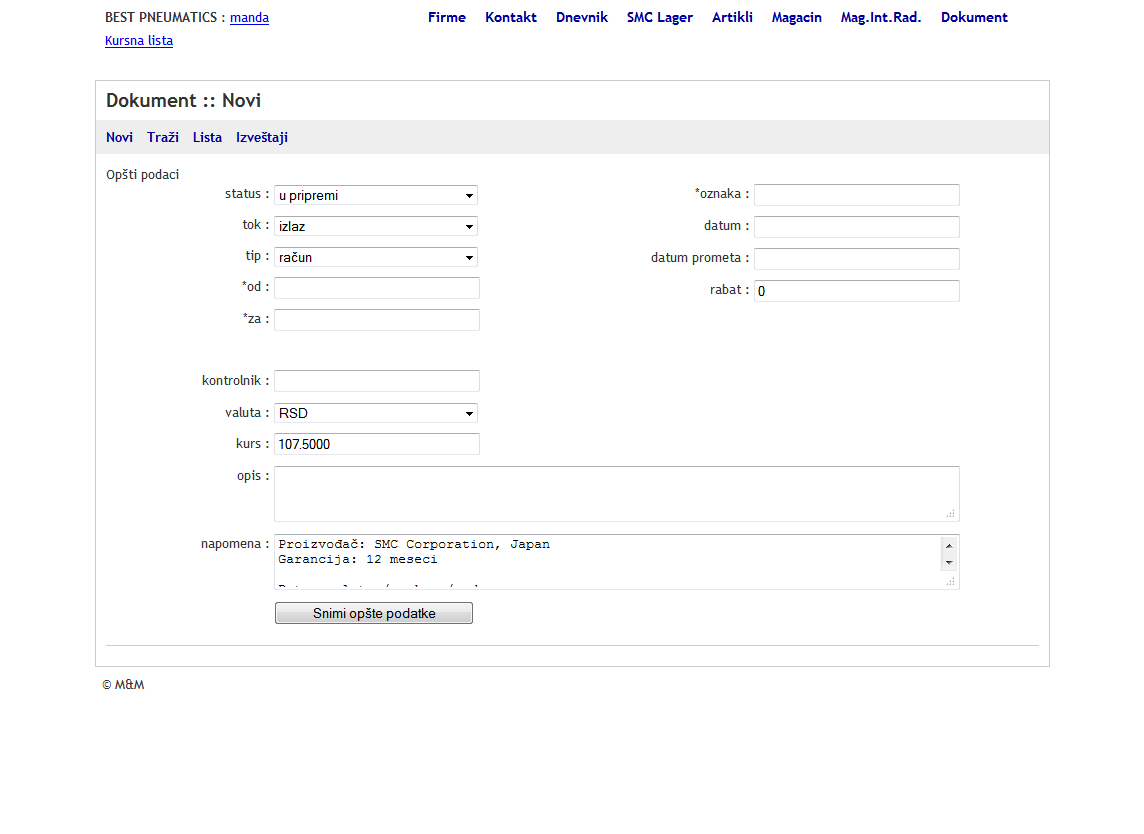
Task: Focus the *oznaka input field
Action: coord(857,195)
